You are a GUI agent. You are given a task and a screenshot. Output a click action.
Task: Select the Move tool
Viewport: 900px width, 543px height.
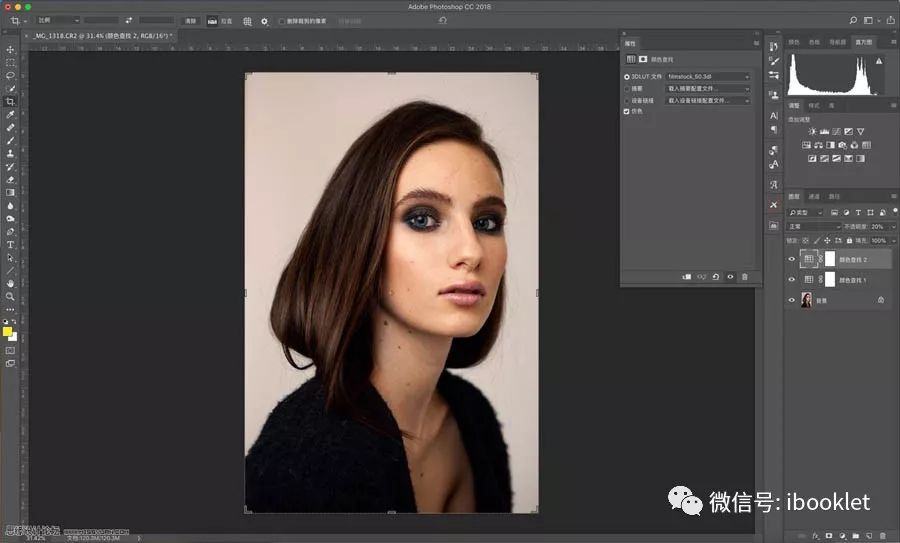coord(10,49)
